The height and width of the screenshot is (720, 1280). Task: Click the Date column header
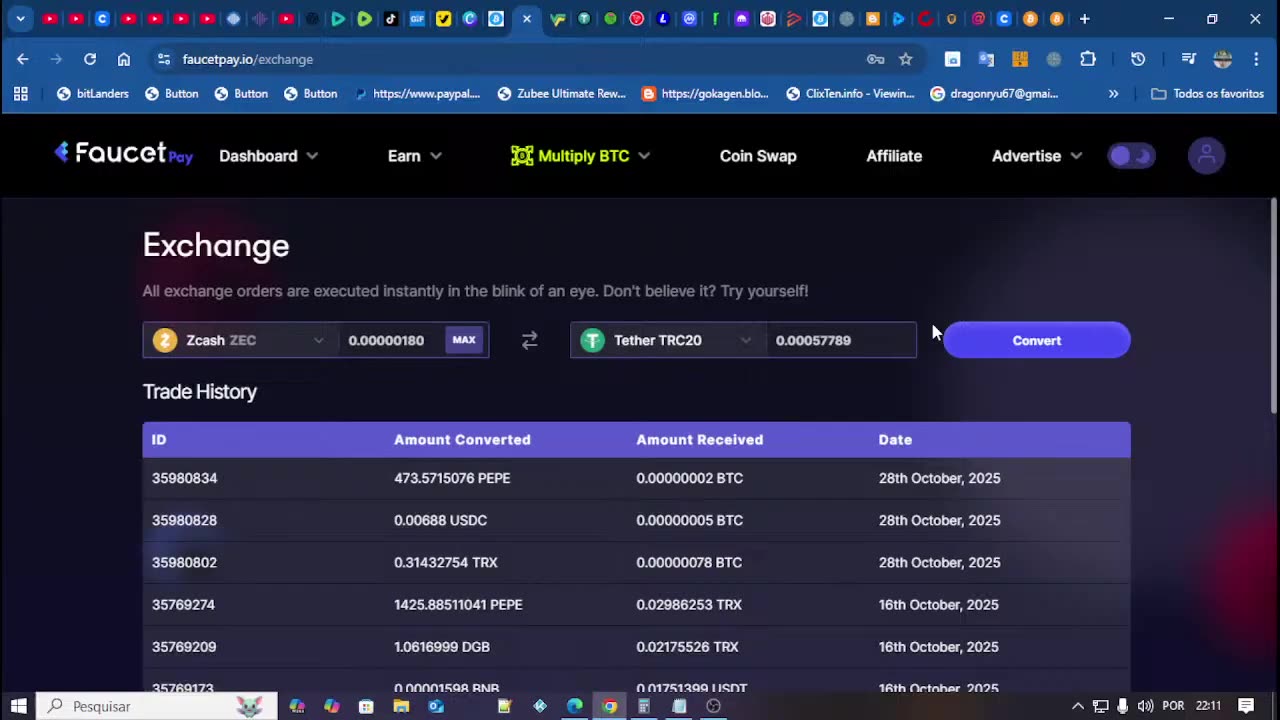[895, 440]
